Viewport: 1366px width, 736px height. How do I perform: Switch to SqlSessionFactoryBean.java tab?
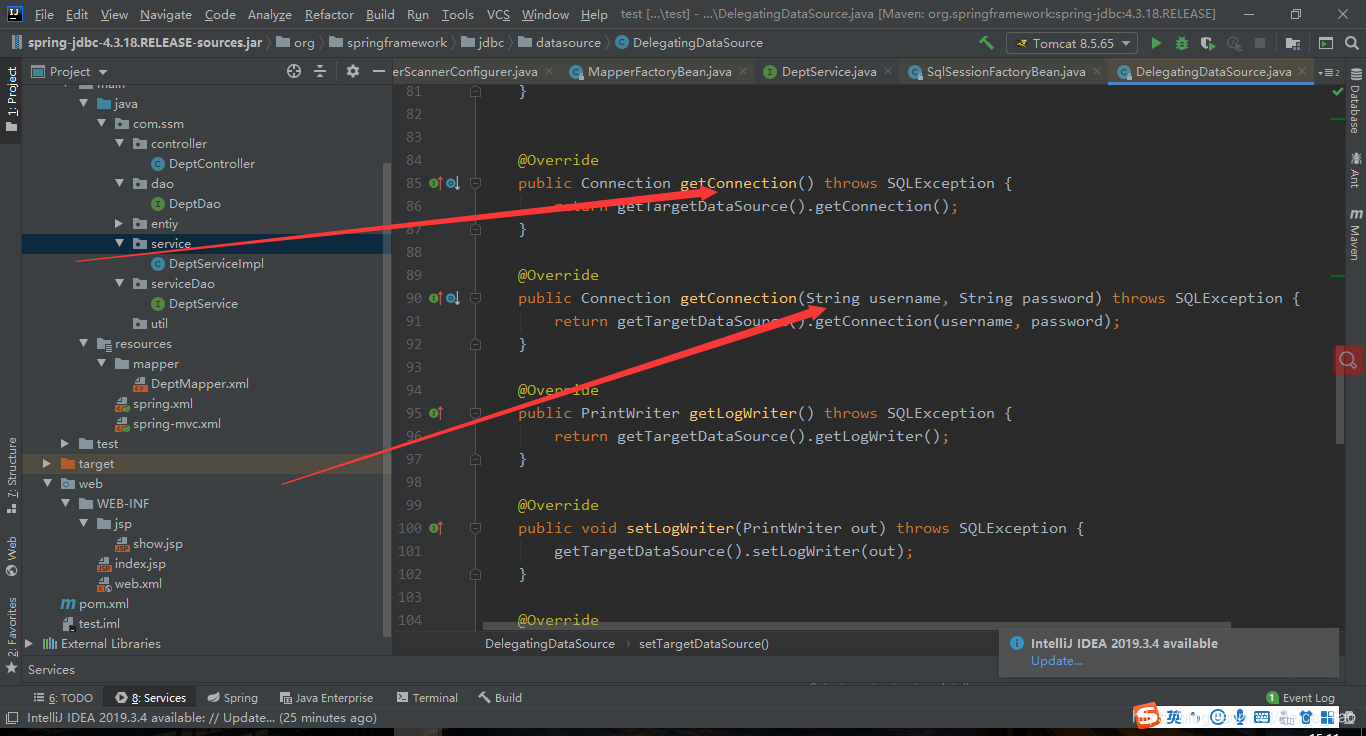(x=1005, y=72)
